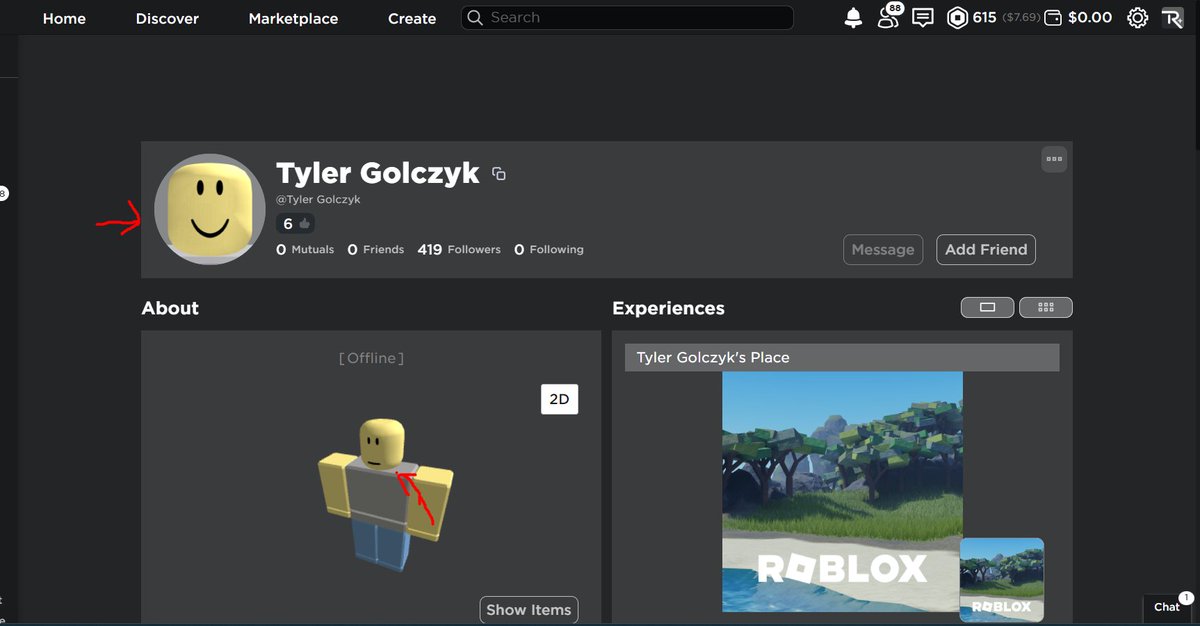Select small Roblox experience thumbnail
The image size is (1200, 626).
[x=1002, y=580]
